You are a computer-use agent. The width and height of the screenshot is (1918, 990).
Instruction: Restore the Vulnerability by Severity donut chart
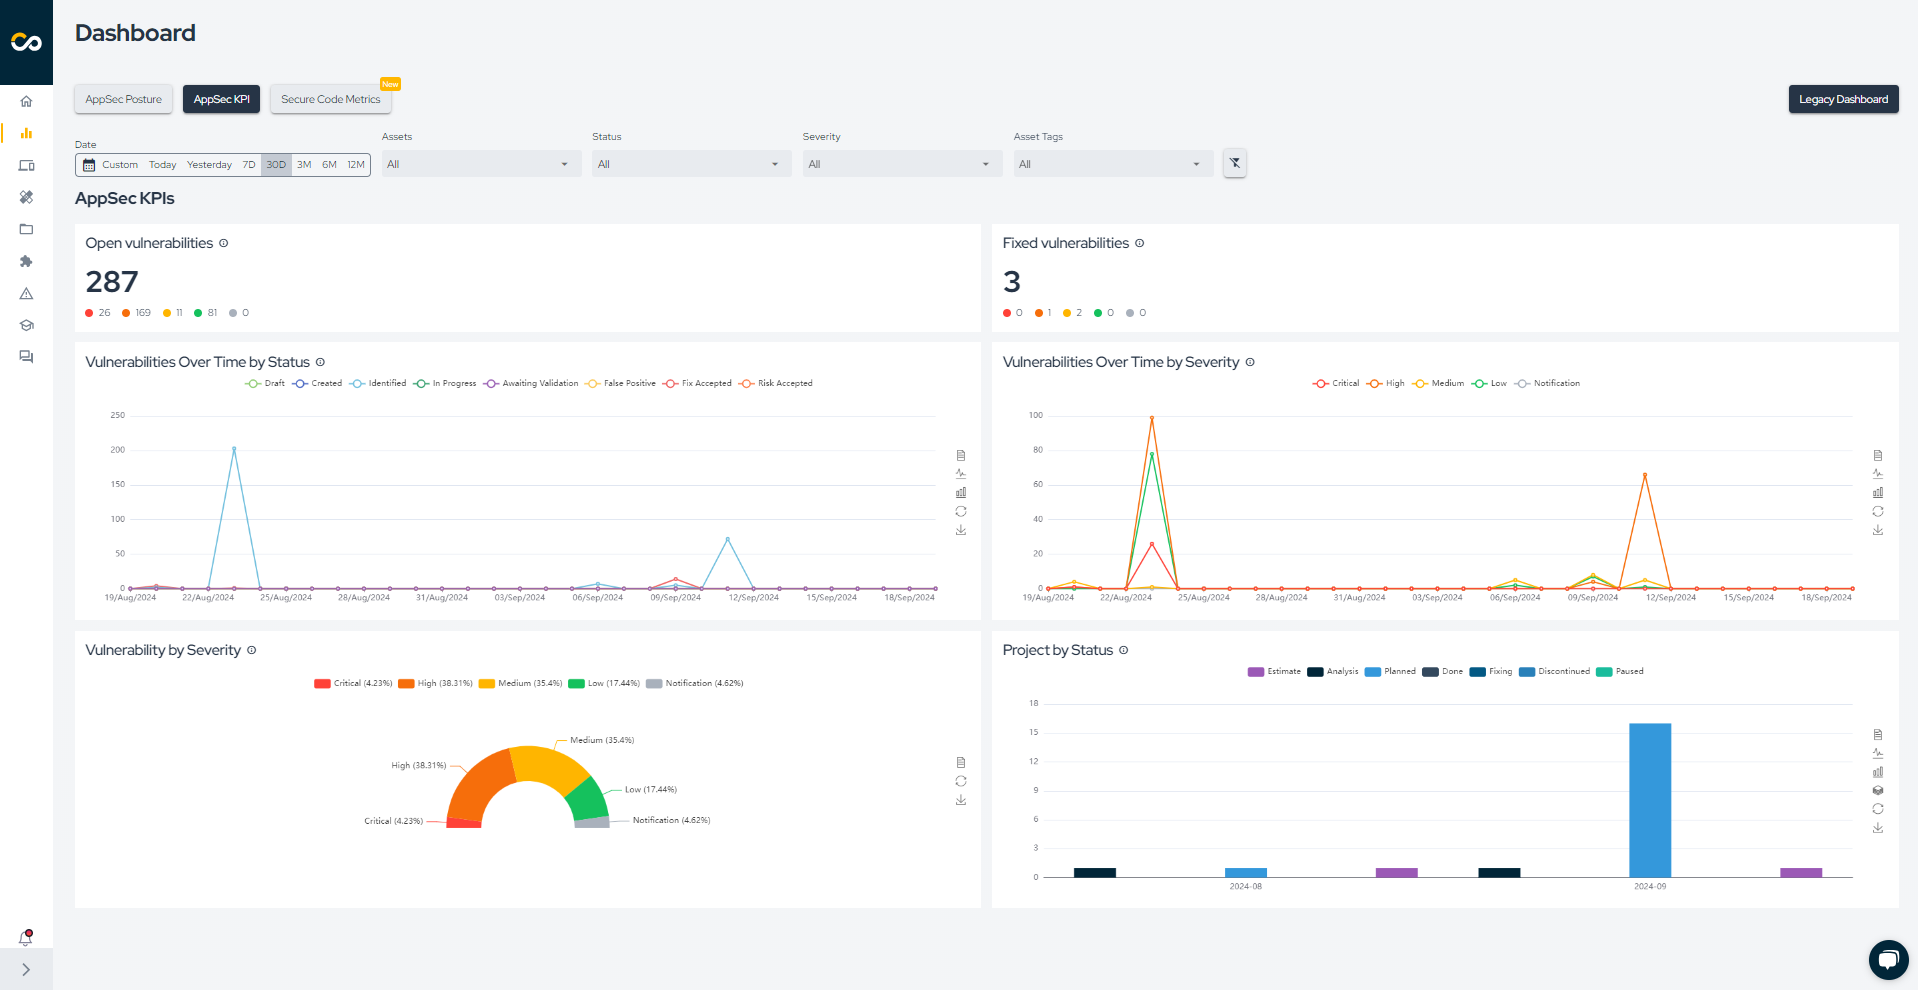[961, 781]
